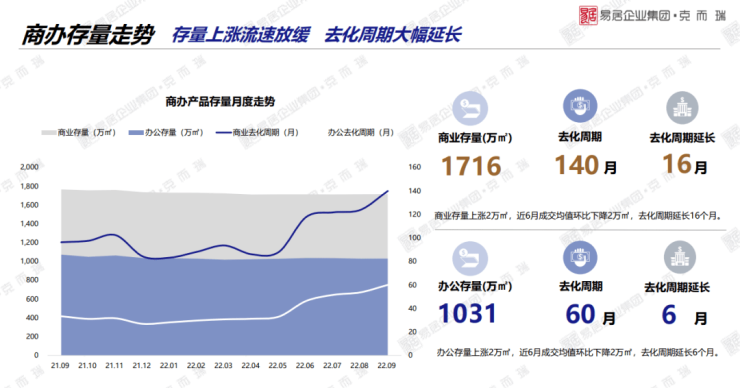Toggle the 商业去化周期 line legend entry
Screen dimensions: 740x388
257,133
